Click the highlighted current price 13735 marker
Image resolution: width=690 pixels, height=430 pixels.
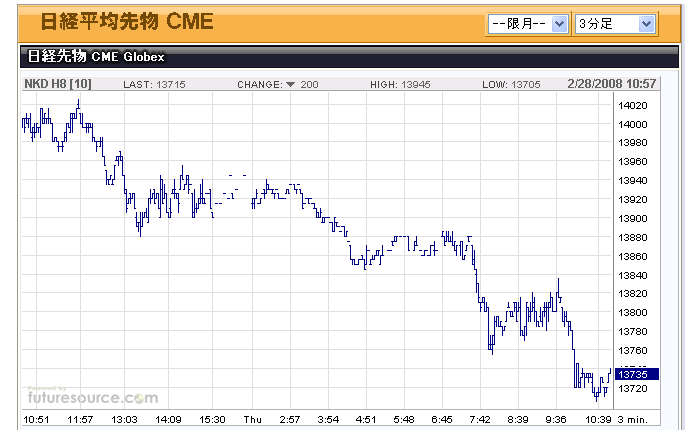tap(637, 374)
